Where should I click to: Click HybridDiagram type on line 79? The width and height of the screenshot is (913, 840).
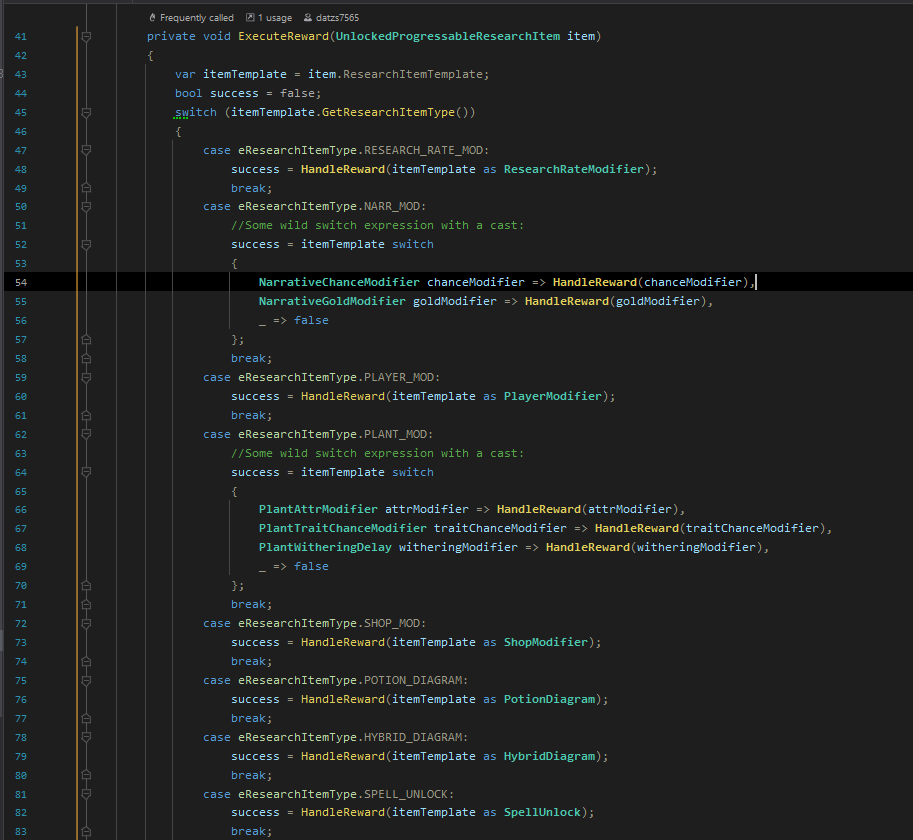[x=549, y=756]
